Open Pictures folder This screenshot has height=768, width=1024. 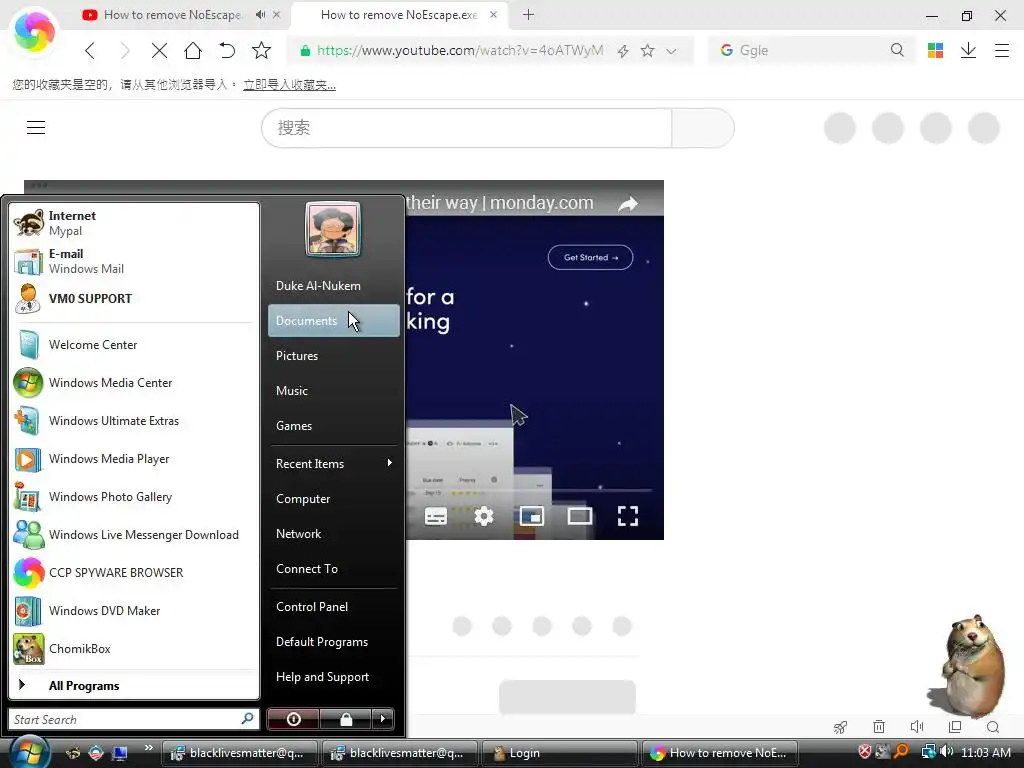click(333, 356)
